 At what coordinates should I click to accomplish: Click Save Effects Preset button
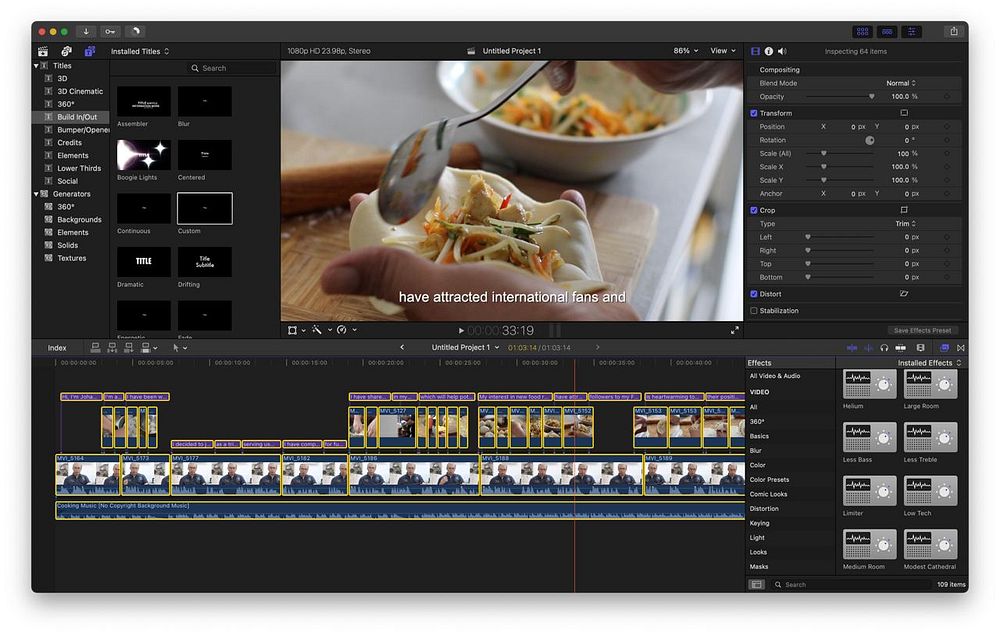point(921,330)
